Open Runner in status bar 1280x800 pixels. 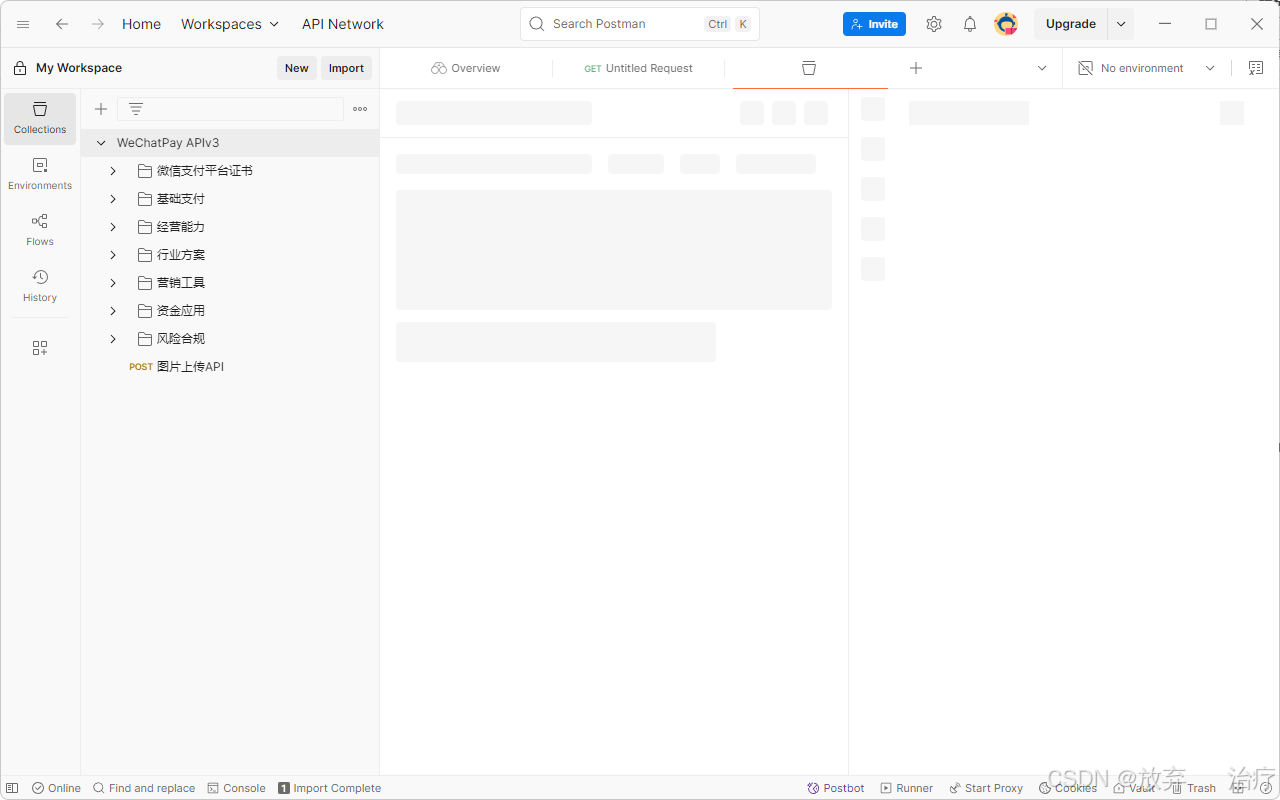(x=906, y=788)
